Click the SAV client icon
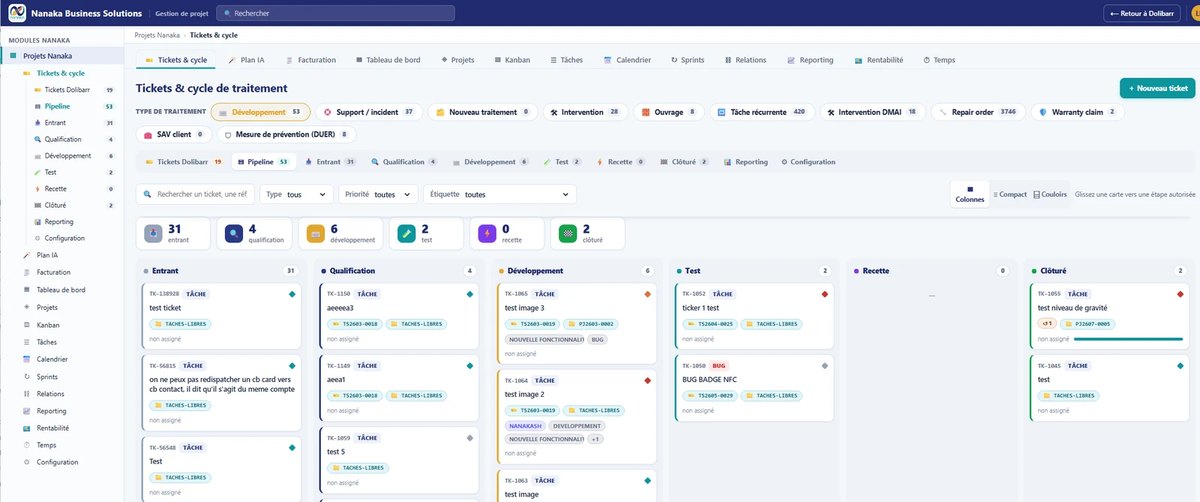The width and height of the screenshot is (1200, 502). tap(148, 134)
